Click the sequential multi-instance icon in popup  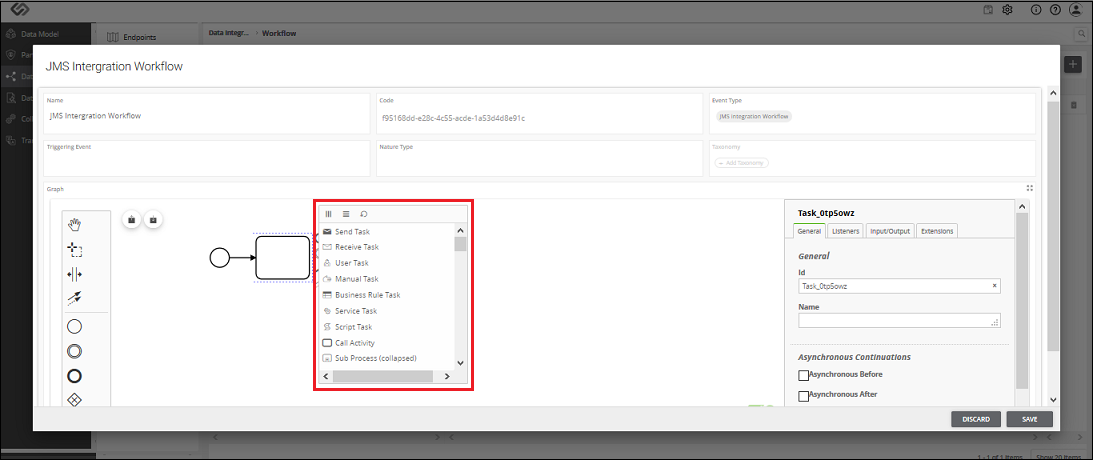point(346,214)
